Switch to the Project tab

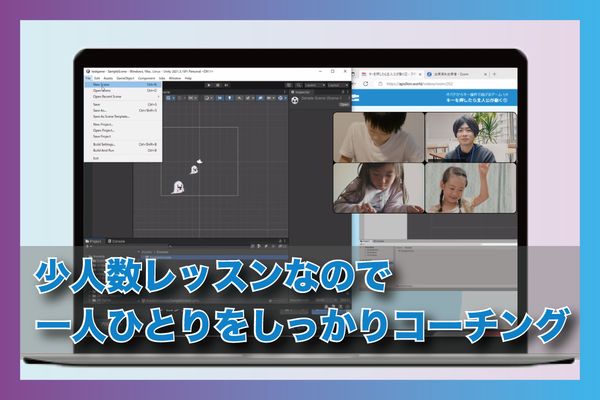94,241
